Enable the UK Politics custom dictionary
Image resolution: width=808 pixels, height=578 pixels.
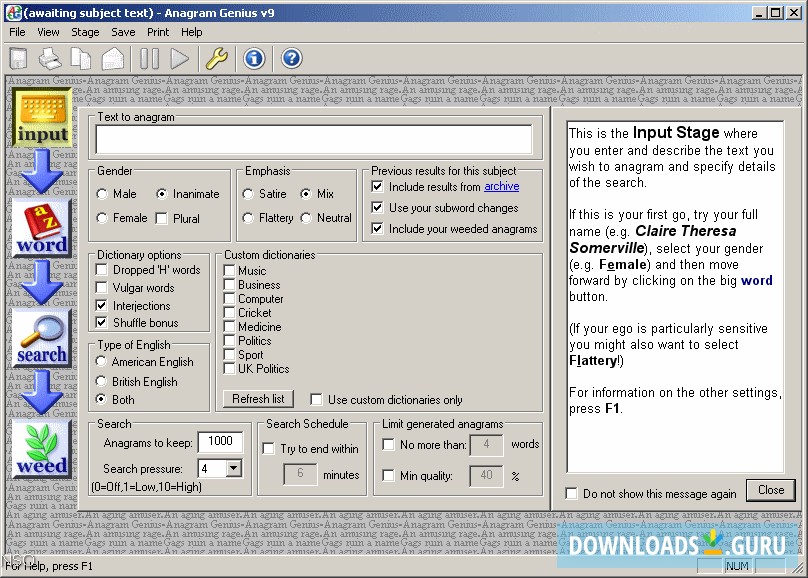(229, 368)
